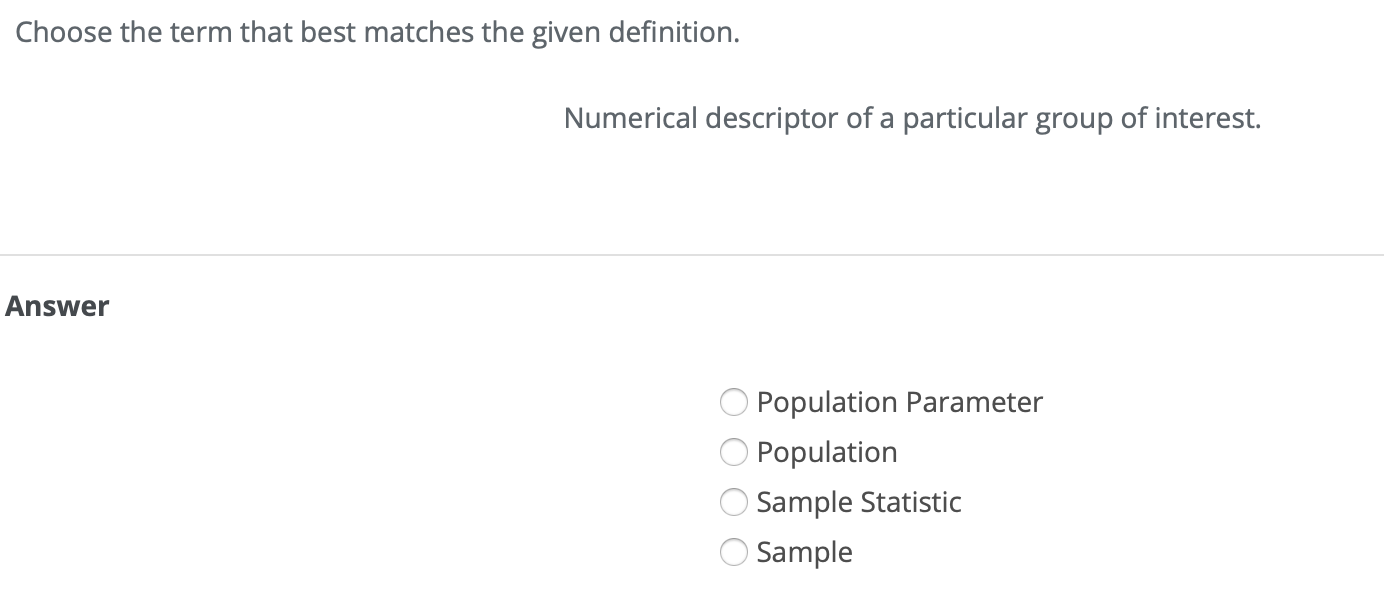Choose the answer option labeled Sample Statistic

point(858,502)
